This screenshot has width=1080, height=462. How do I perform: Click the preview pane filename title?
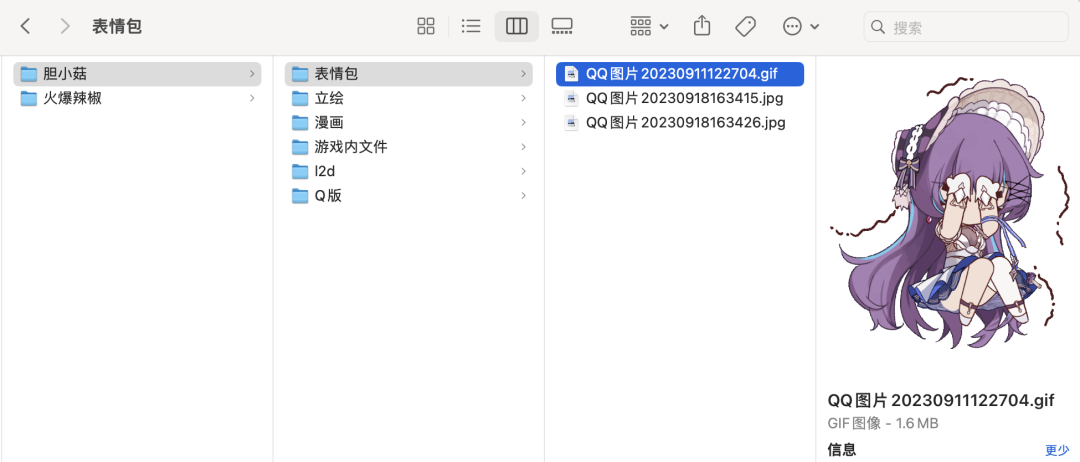click(x=941, y=401)
